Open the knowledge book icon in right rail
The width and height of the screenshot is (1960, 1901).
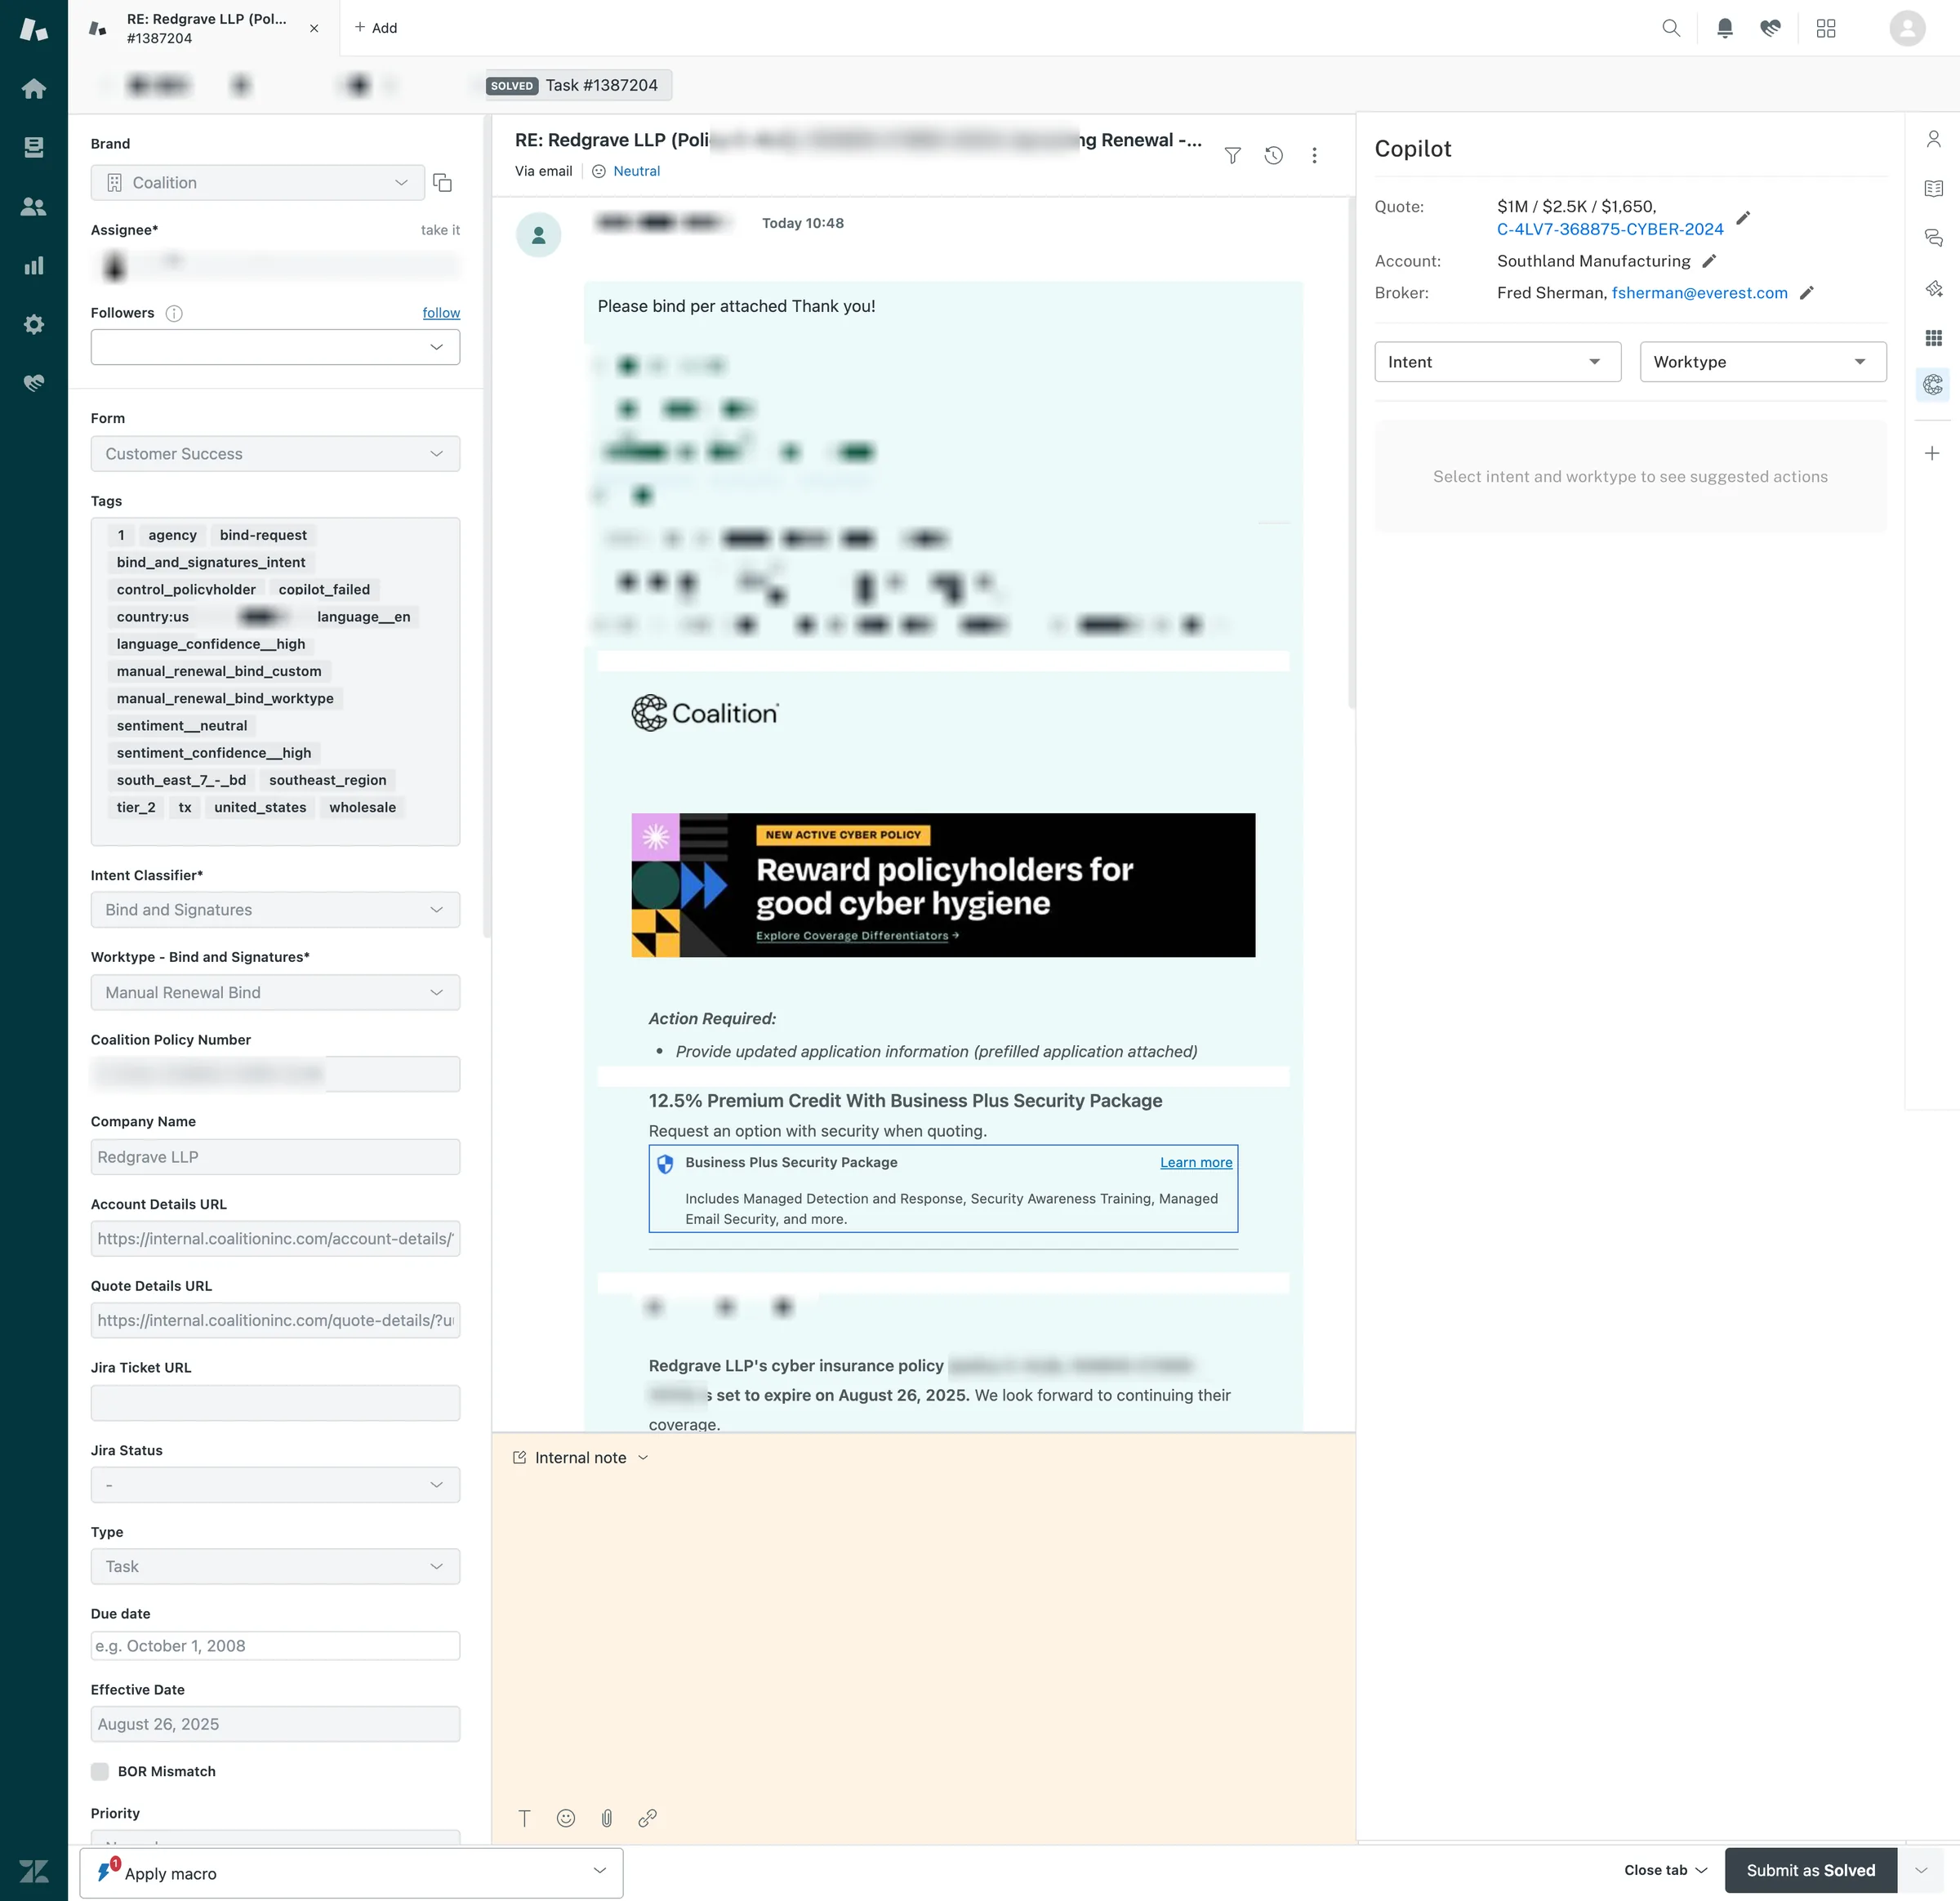[1933, 188]
